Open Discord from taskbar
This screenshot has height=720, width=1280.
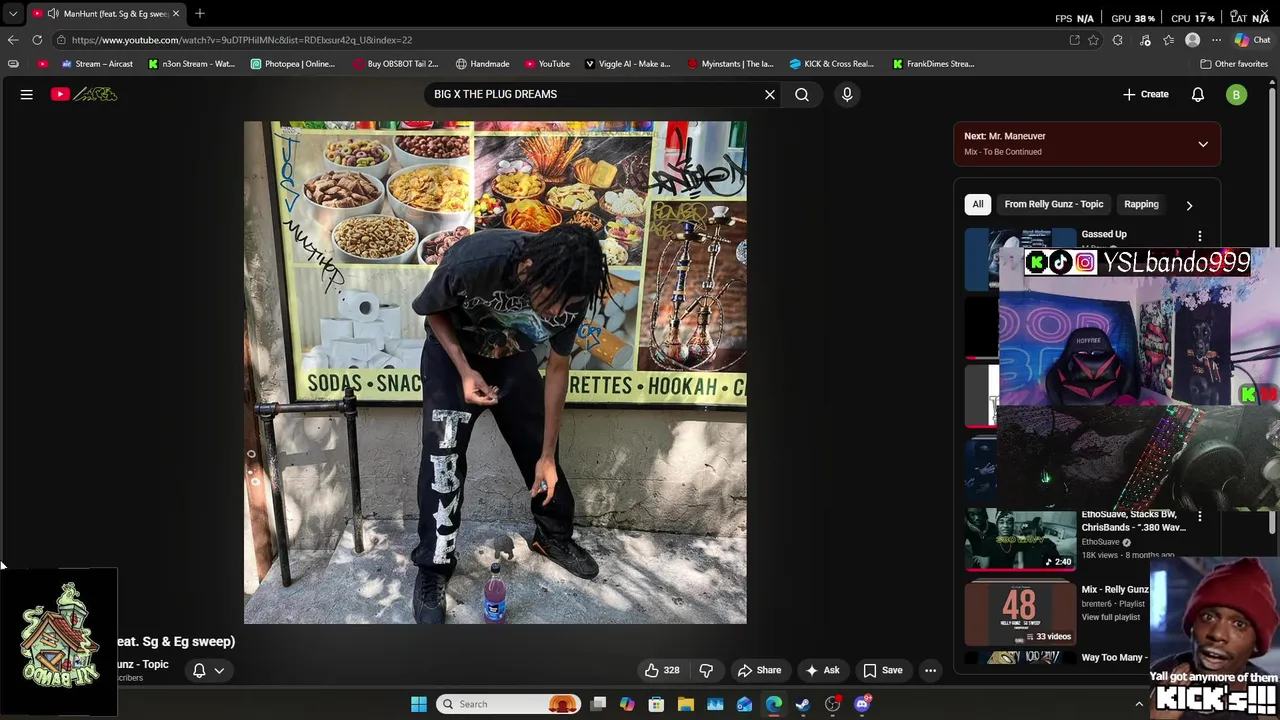(862, 704)
